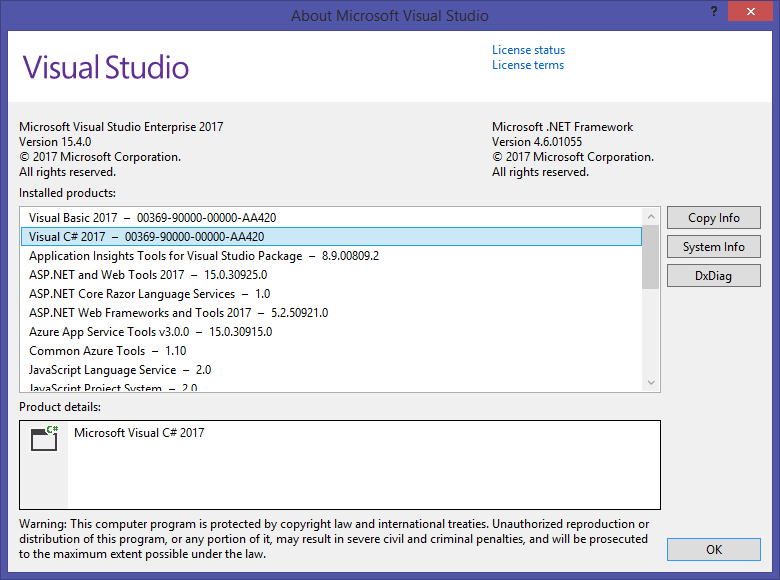
Task: Select the partially visible JavaScript Project System row
Action: click(x=331, y=387)
